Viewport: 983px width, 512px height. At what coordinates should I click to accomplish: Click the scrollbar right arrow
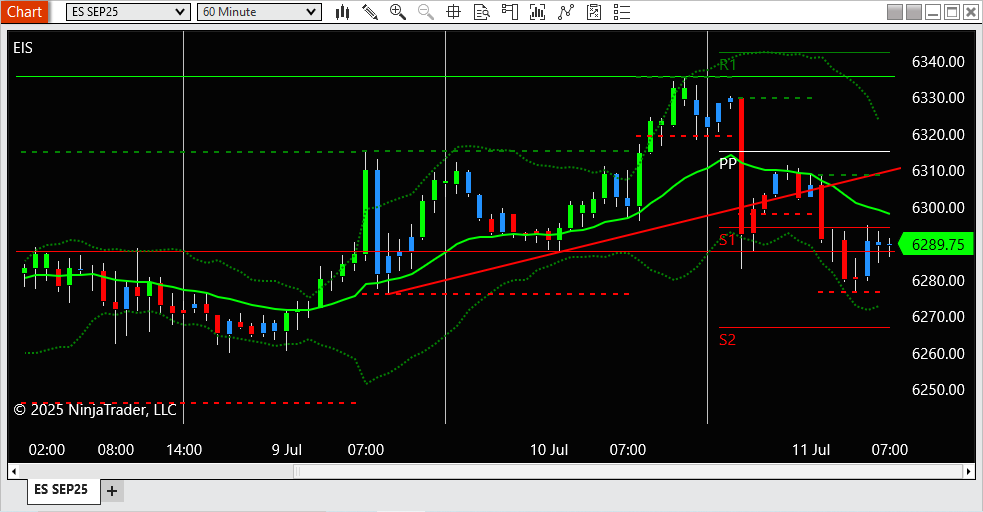pos(969,471)
